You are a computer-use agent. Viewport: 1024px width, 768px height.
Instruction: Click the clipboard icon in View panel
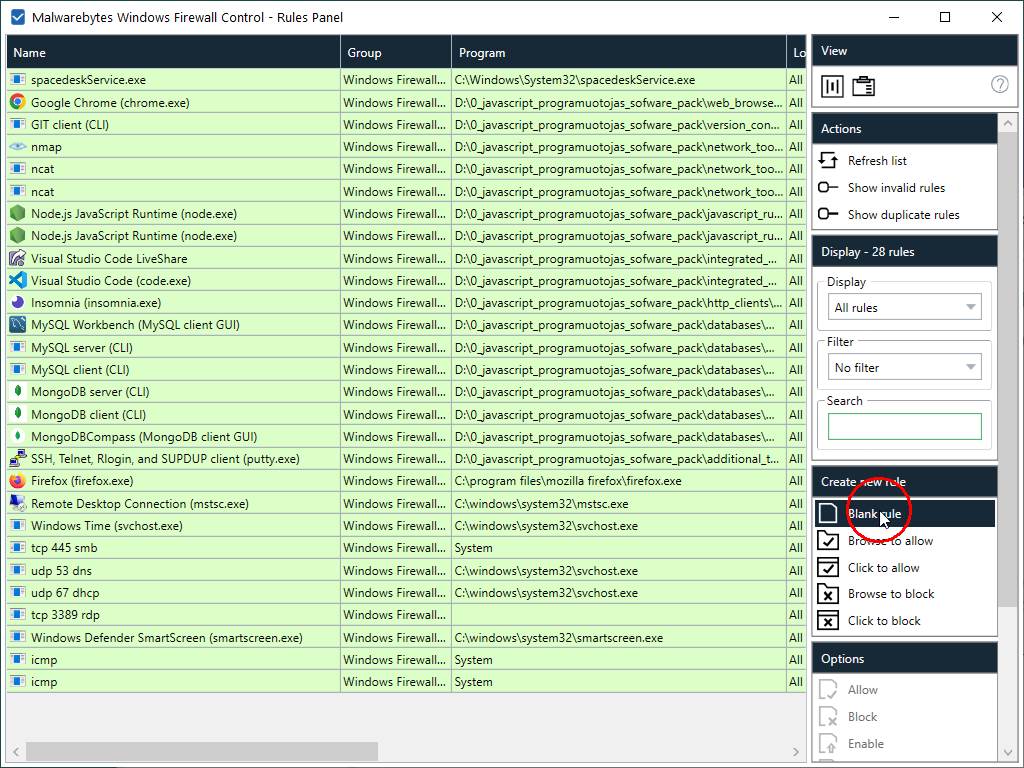coord(863,86)
